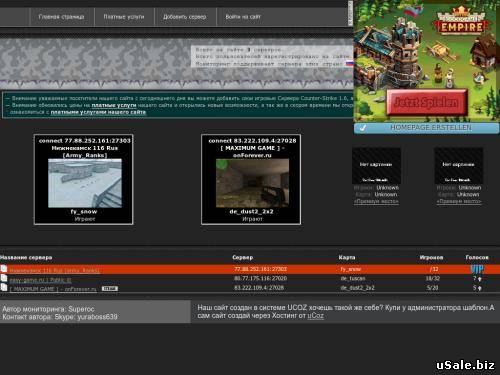Click the Empire game logo in ad
The width and height of the screenshot is (500, 375).
(x=461, y=21)
